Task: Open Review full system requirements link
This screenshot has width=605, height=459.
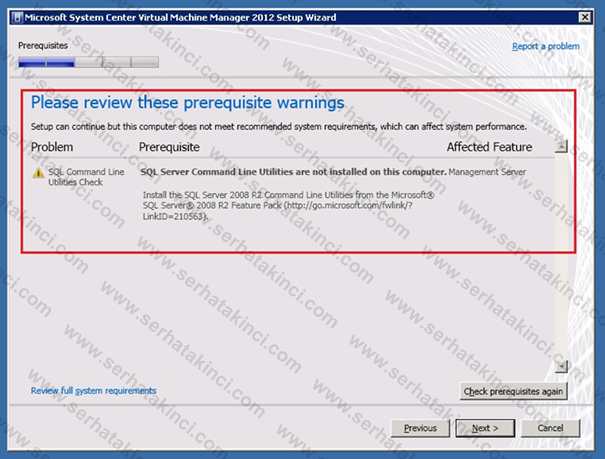Action: (x=94, y=391)
